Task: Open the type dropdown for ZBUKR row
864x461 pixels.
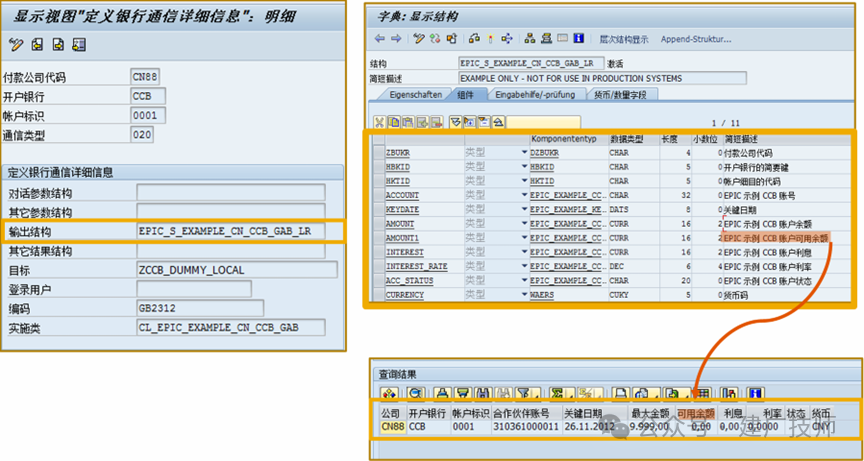Action: [x=525, y=152]
